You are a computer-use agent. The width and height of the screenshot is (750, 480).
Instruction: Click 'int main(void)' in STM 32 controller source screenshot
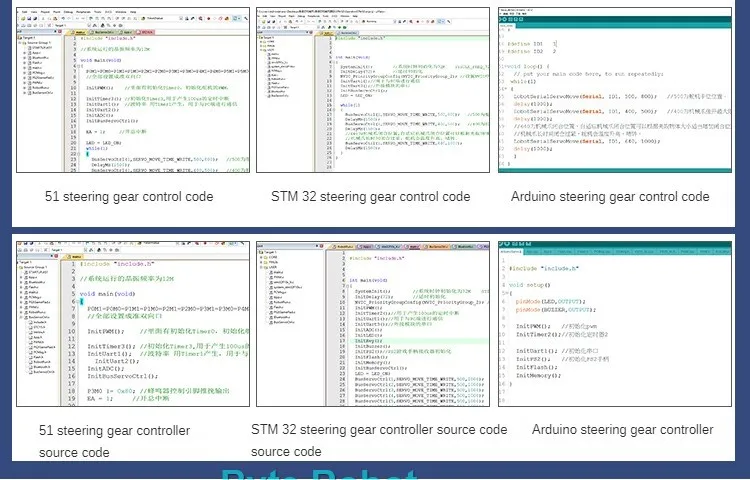368,281
